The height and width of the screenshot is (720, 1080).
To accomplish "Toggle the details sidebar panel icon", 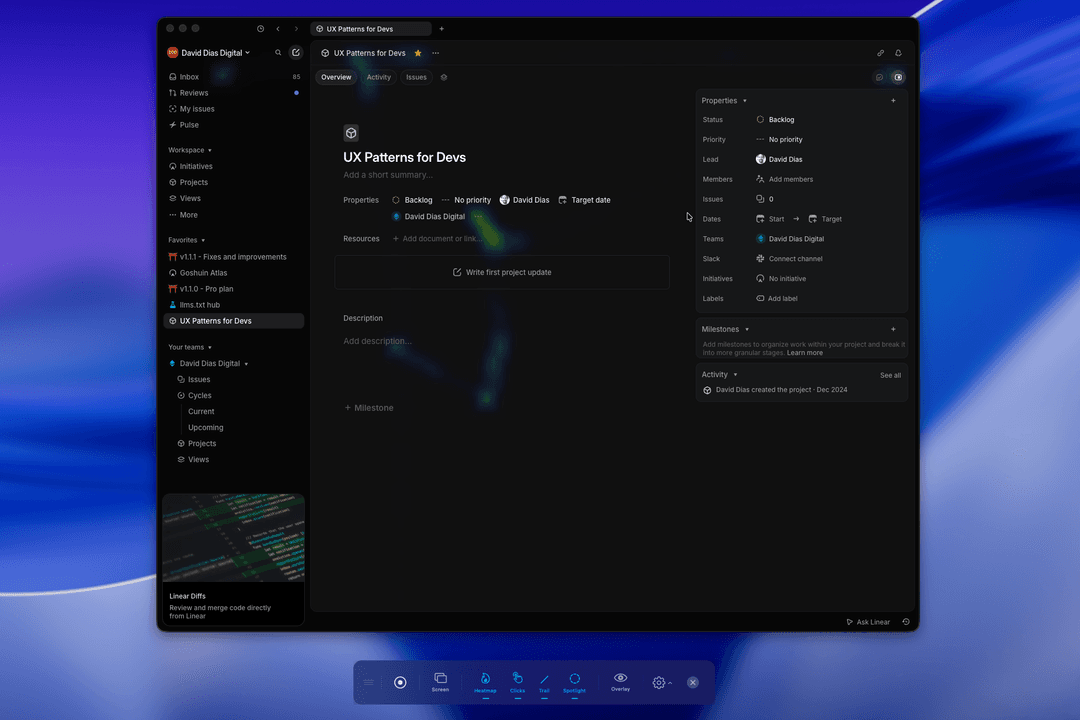I will [898, 77].
